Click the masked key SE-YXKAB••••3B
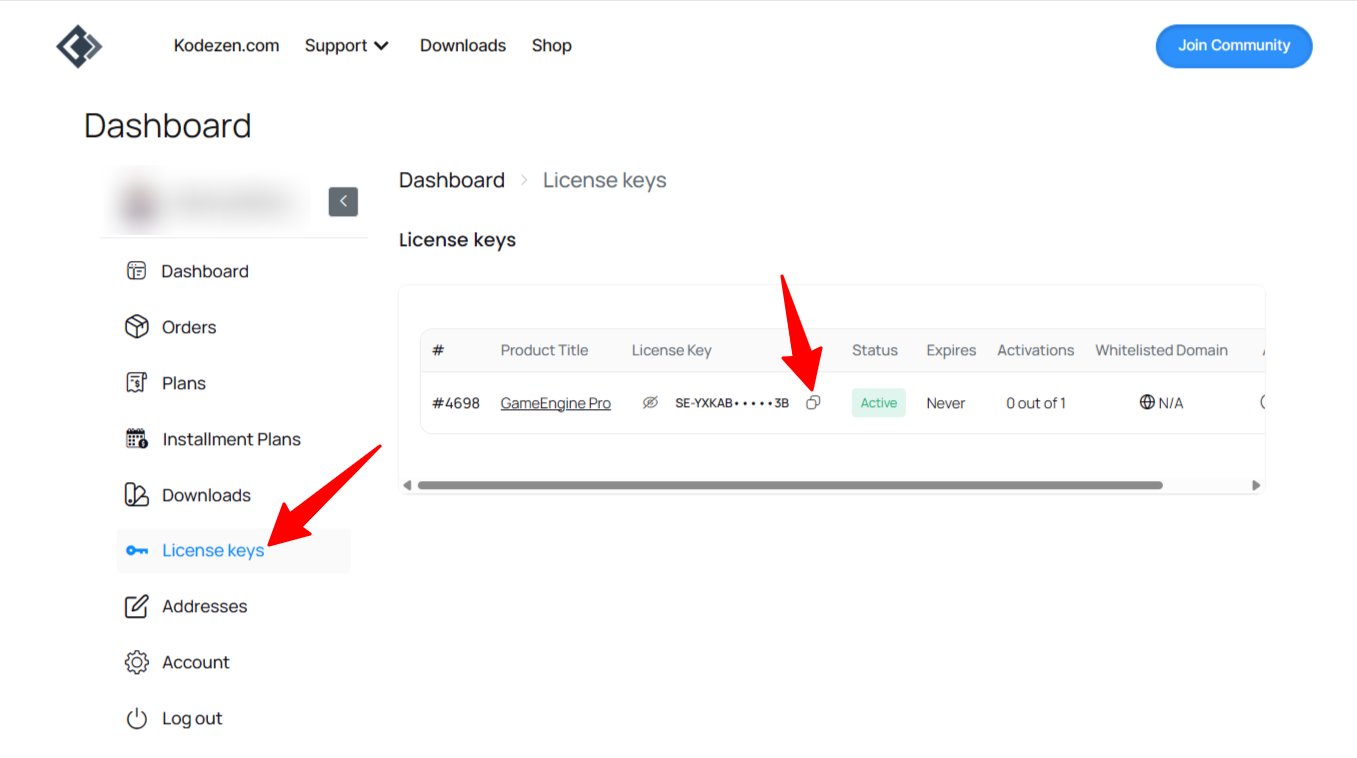The image size is (1357, 758). [x=732, y=403]
